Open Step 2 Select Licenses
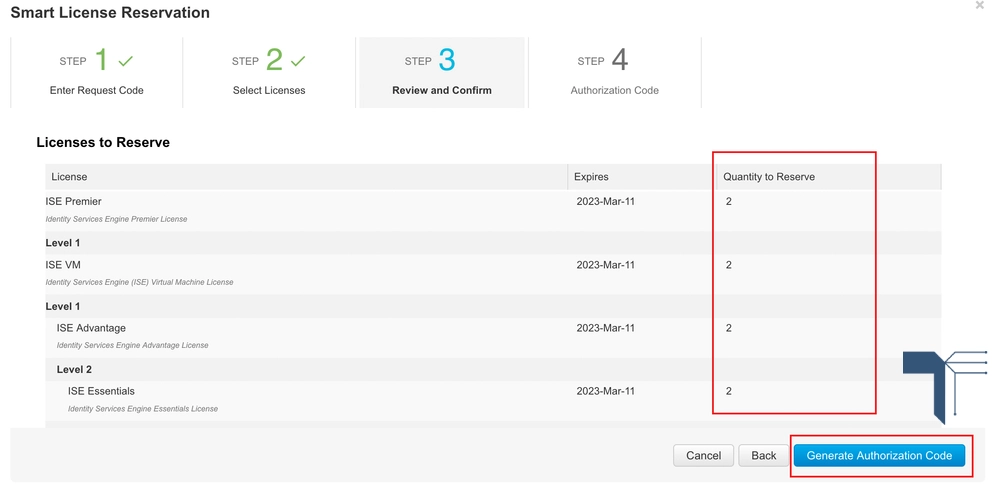999x497 pixels. point(269,73)
